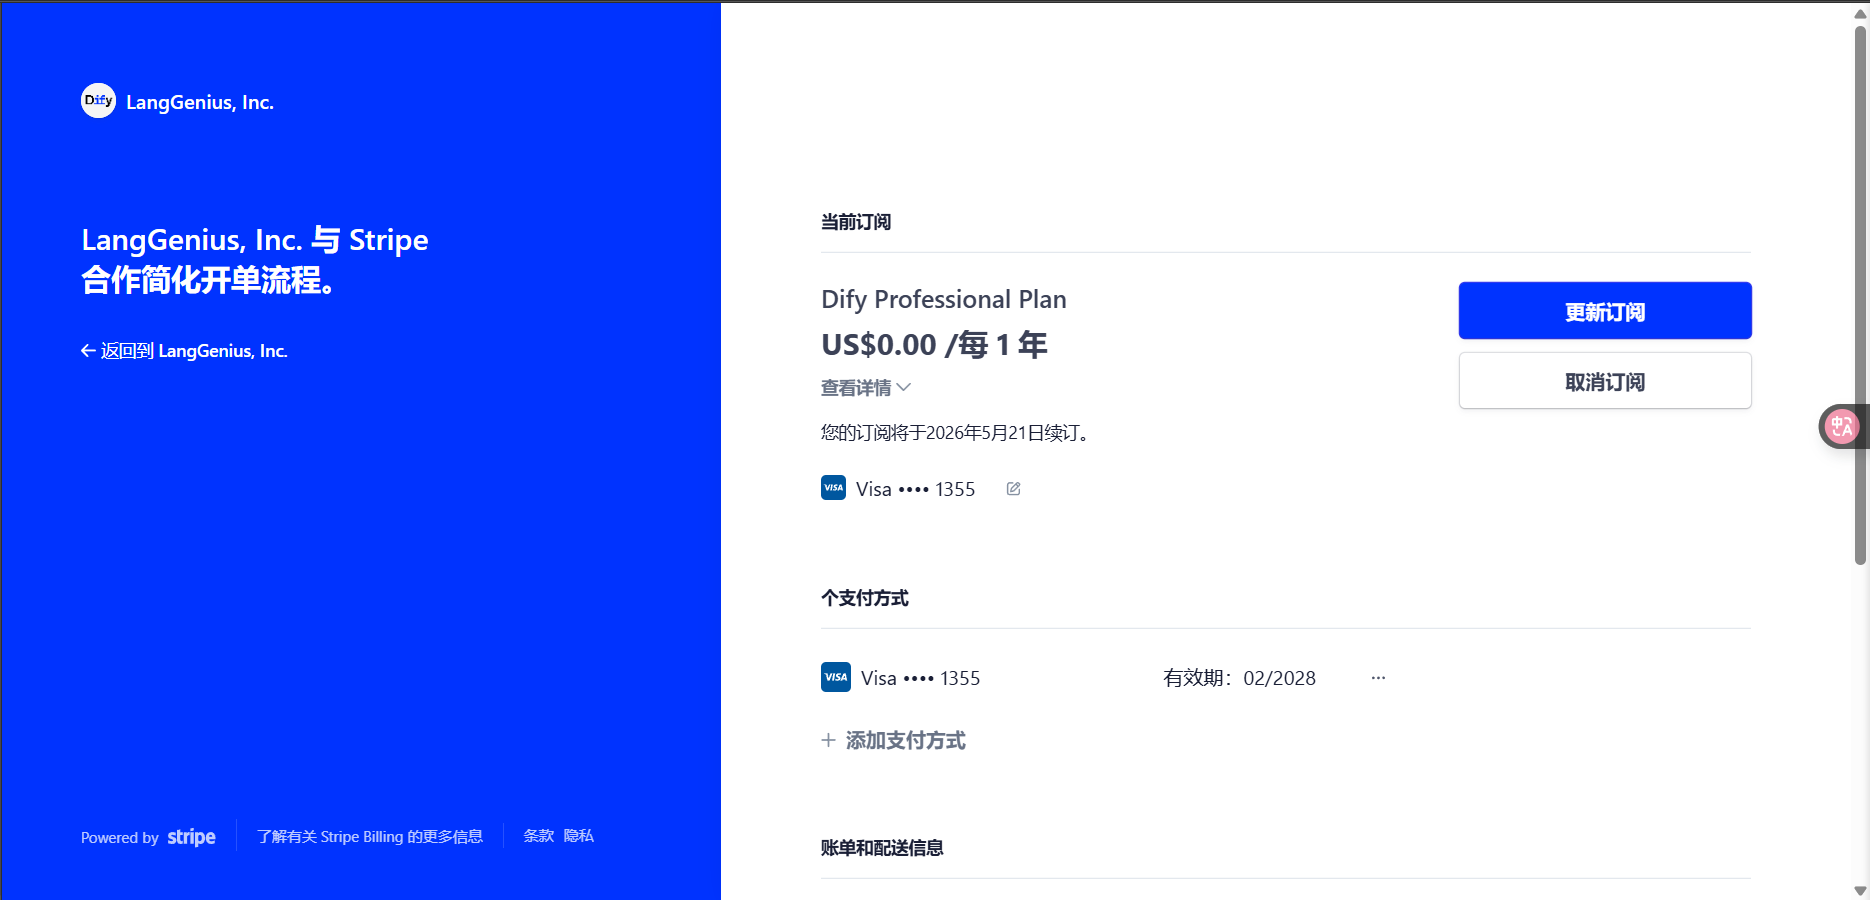Open the three-dot menu for Visa 1355

(x=1378, y=678)
